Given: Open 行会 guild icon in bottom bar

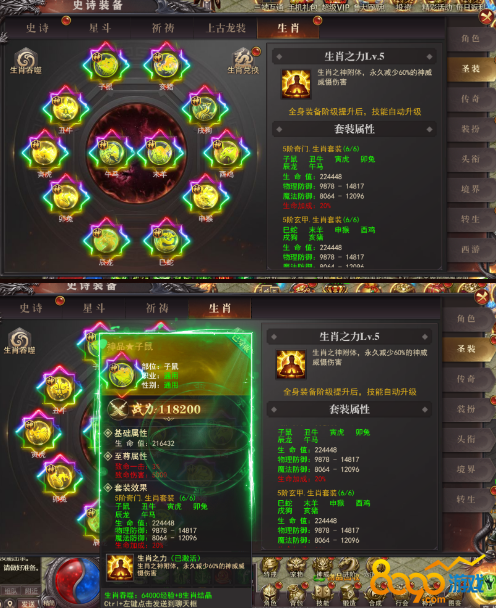Looking at the screenshot, I should (401, 593).
